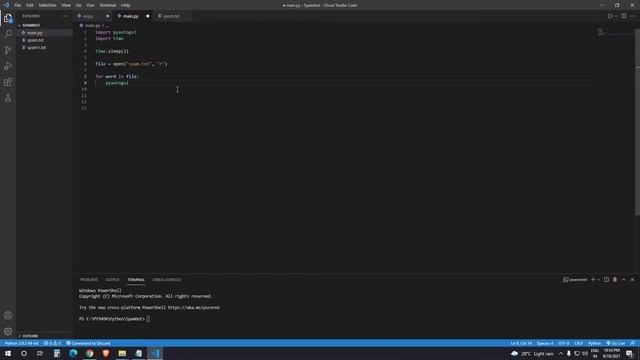Image resolution: width=640 pixels, height=360 pixels.
Task: Open editor More Actions ellipsis
Action: tap(632, 16)
